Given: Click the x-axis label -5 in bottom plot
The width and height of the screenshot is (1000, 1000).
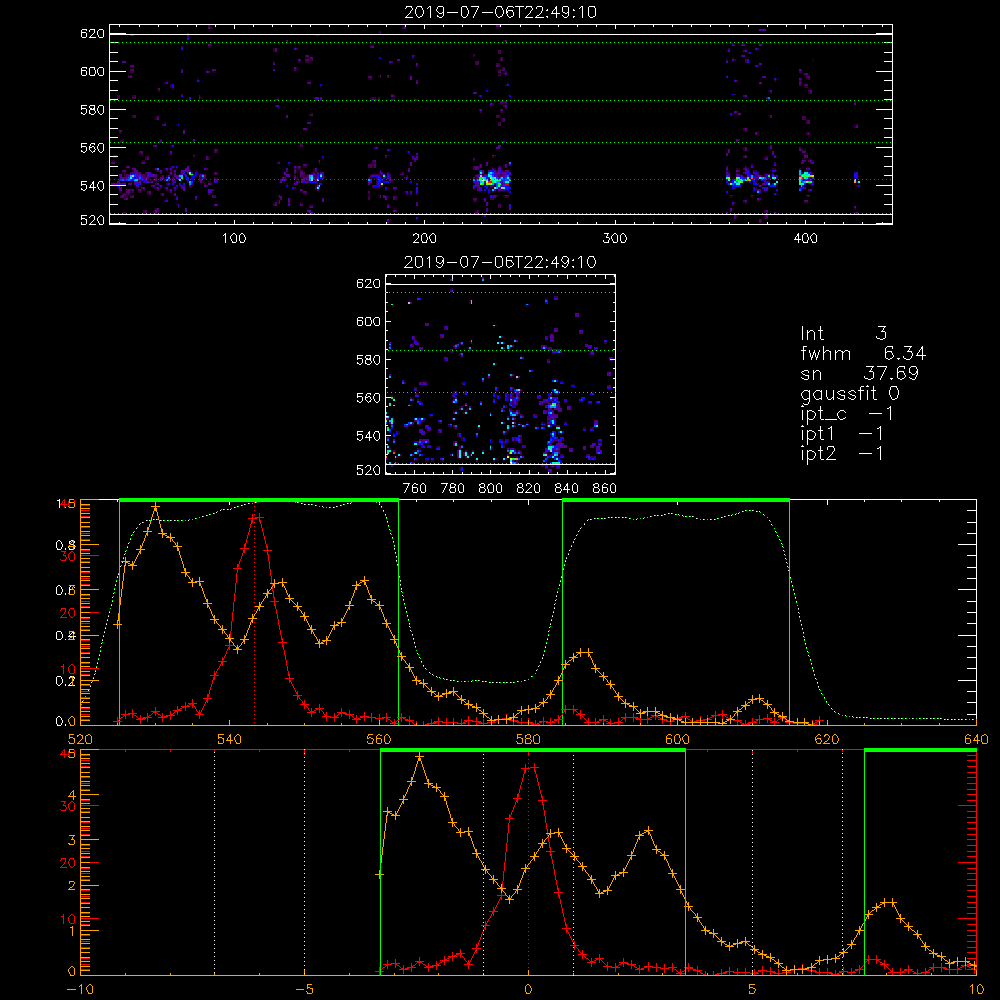Looking at the screenshot, I should click(304, 990).
